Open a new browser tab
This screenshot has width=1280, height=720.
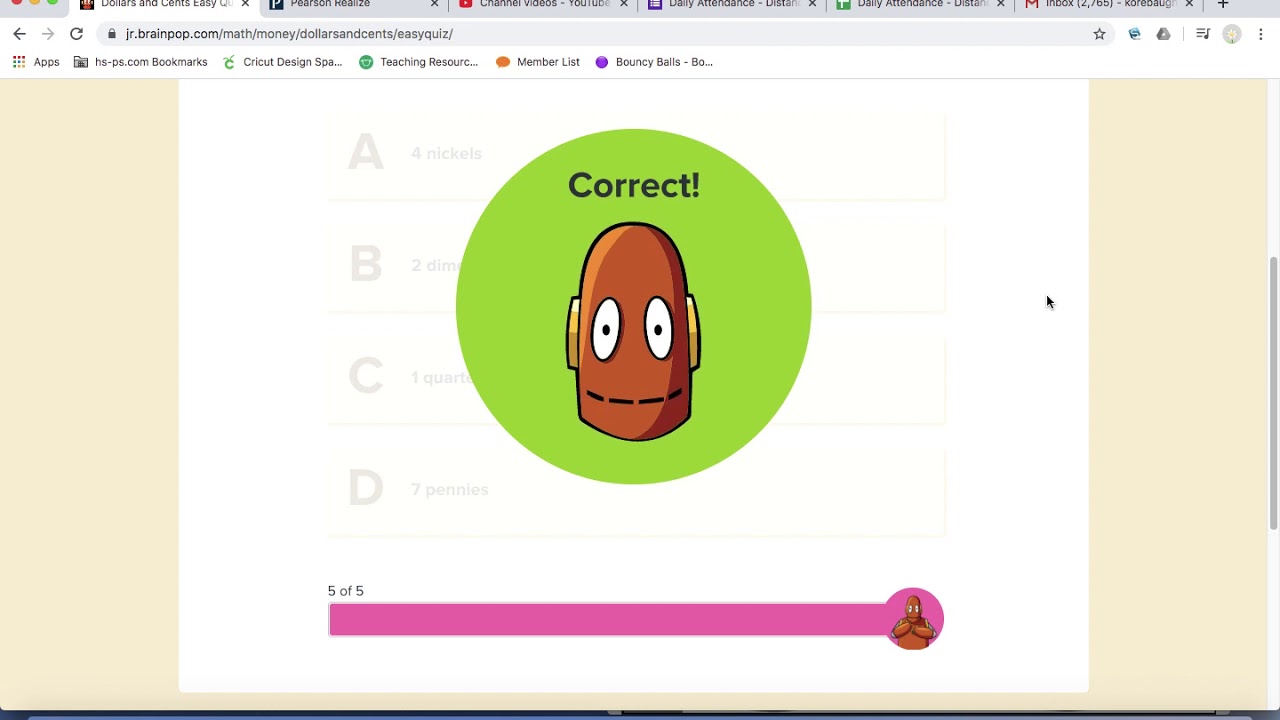[1222, 4]
